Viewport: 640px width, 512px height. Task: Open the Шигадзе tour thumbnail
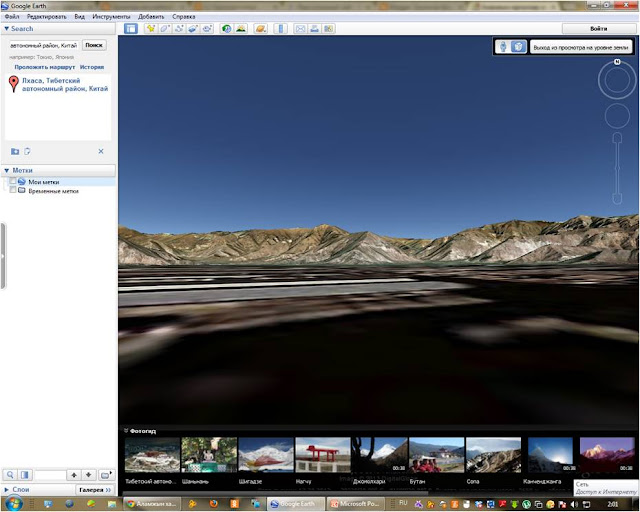coord(266,455)
